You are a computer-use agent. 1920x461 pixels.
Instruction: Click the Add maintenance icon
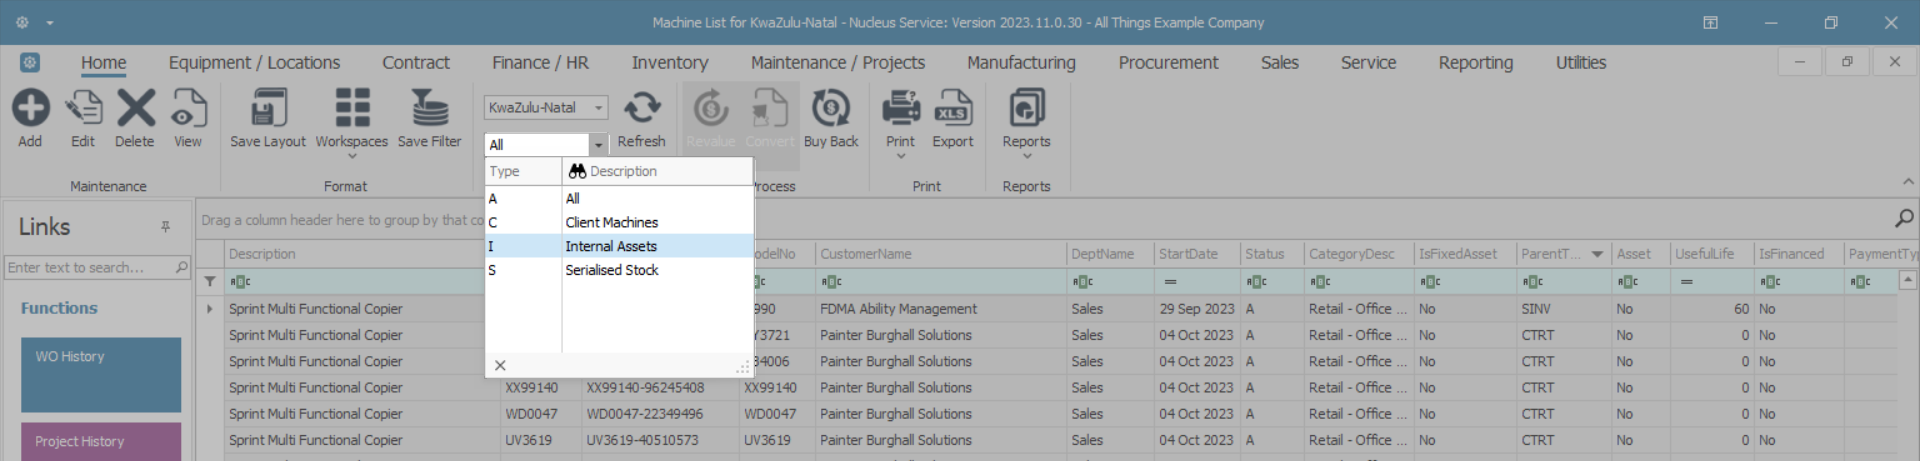(x=30, y=109)
